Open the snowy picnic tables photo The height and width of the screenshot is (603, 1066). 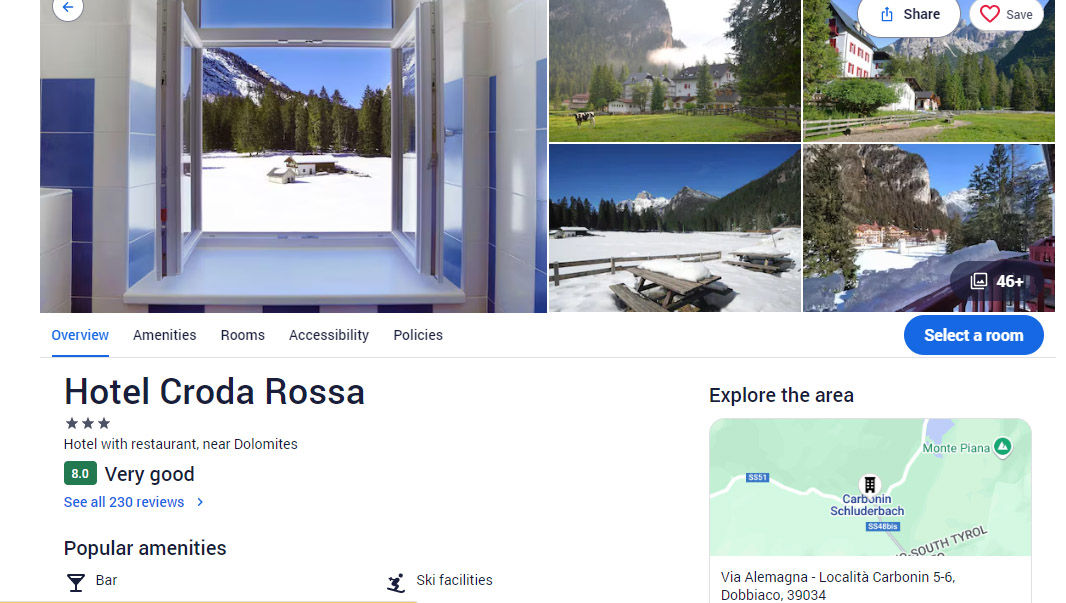(x=674, y=228)
